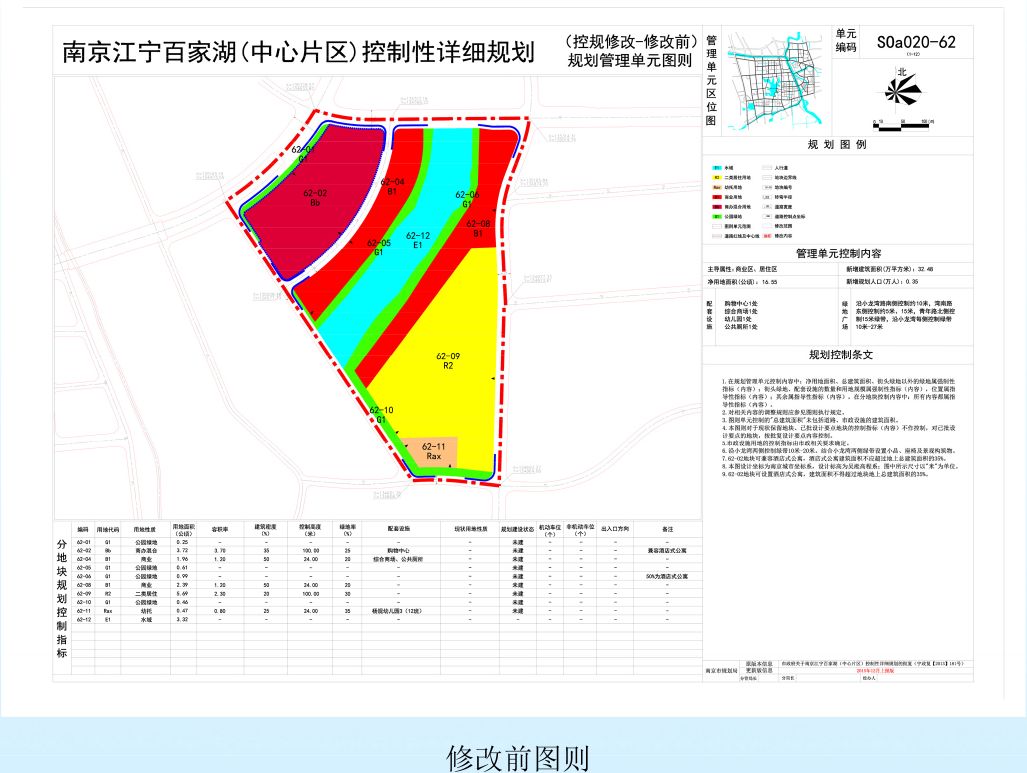Viewport: 1027px width, 773px height.
Task: Click table row code 62-09
Action: [x=83, y=594]
